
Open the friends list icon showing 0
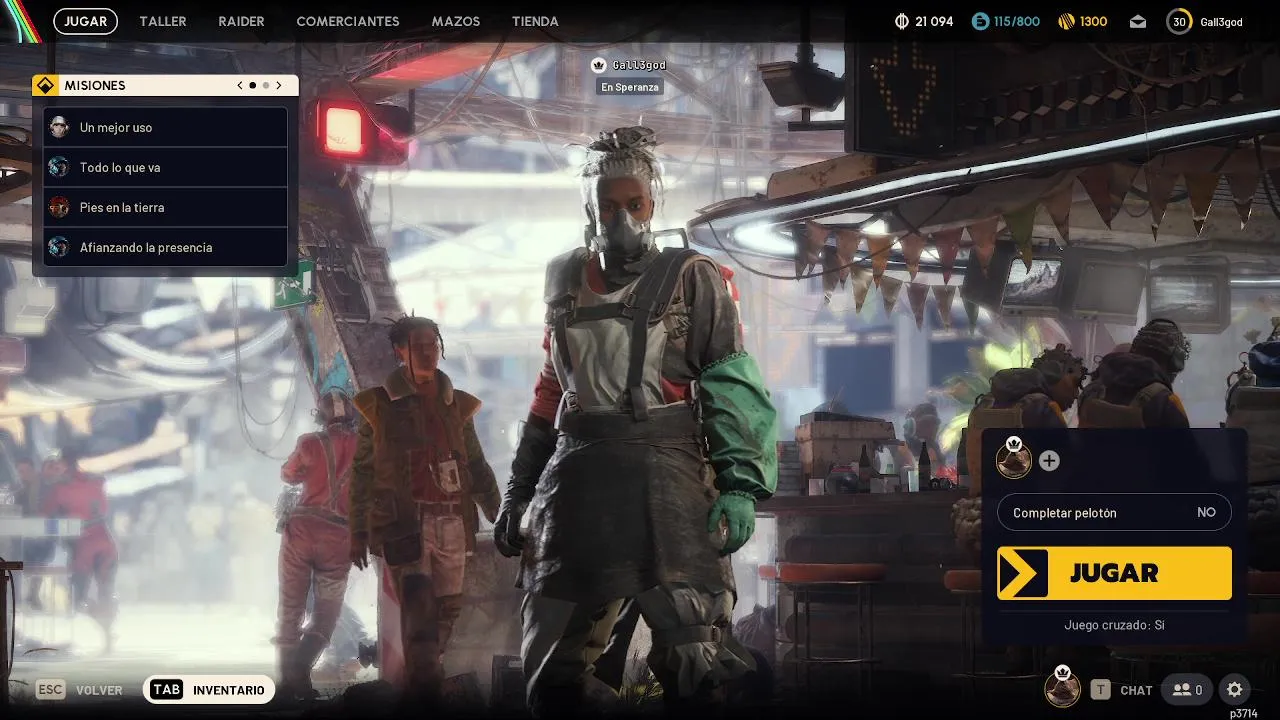(1187, 690)
